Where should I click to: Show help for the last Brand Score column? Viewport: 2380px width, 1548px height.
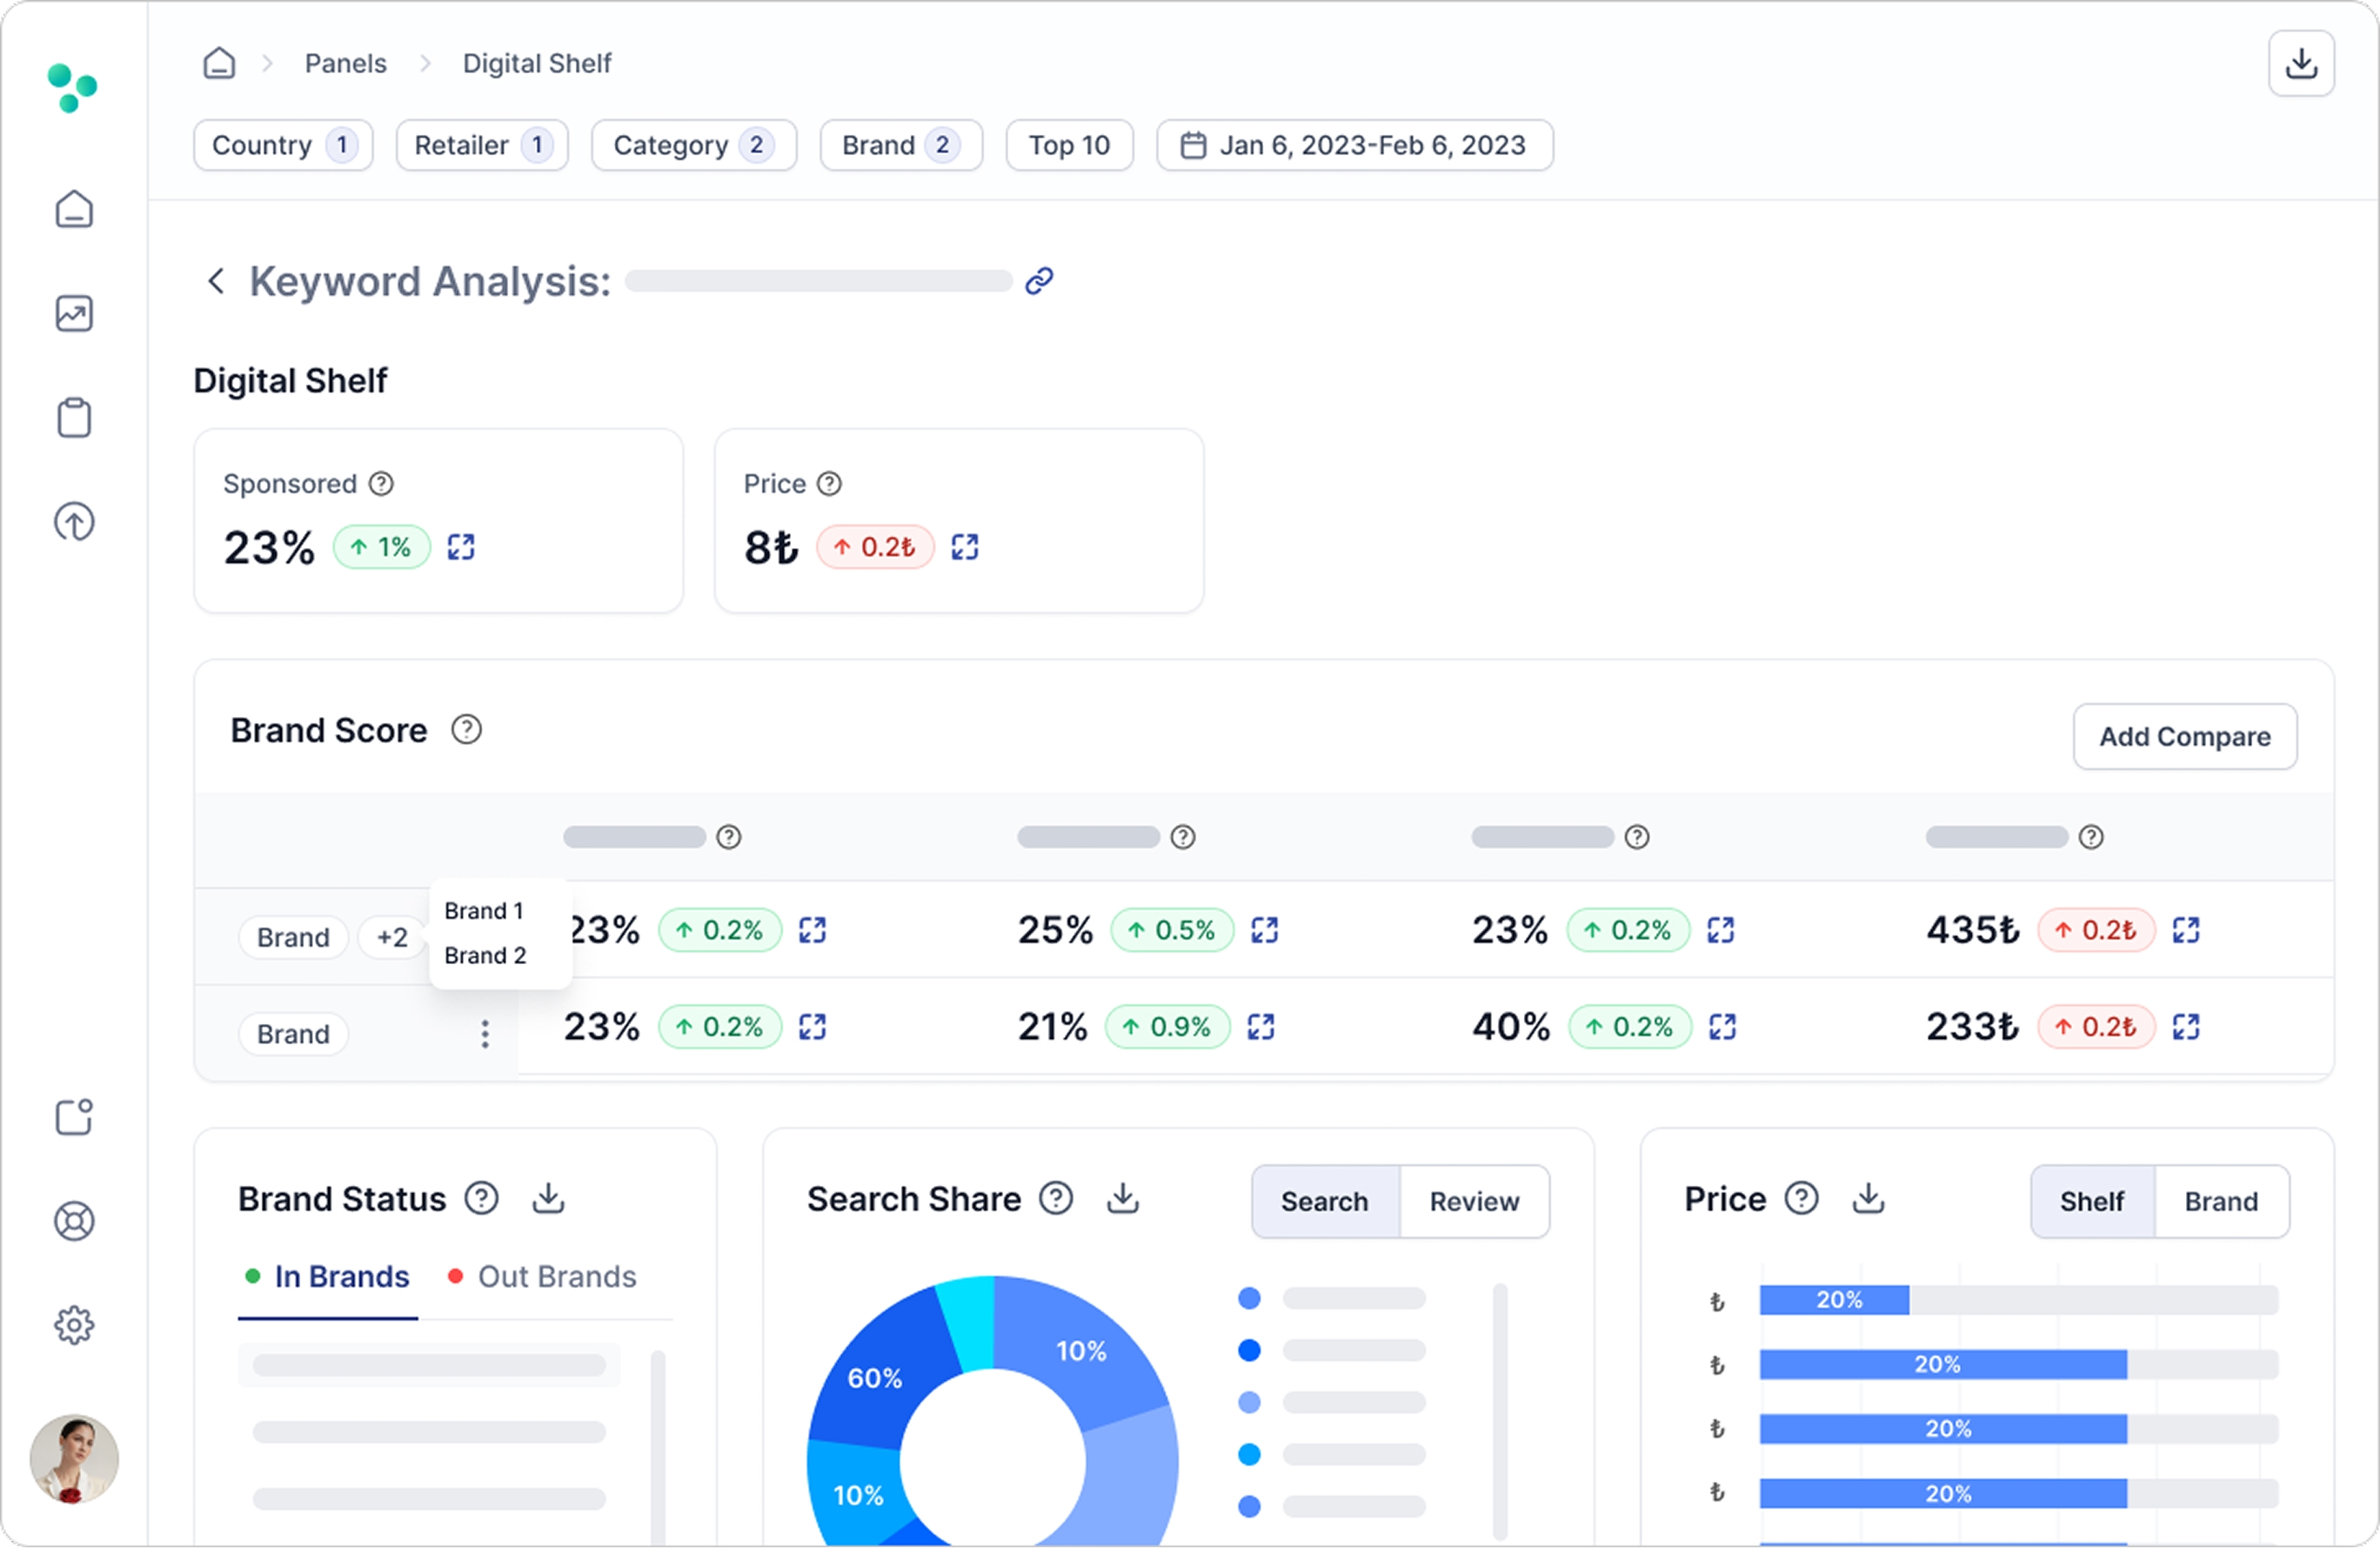point(2091,837)
